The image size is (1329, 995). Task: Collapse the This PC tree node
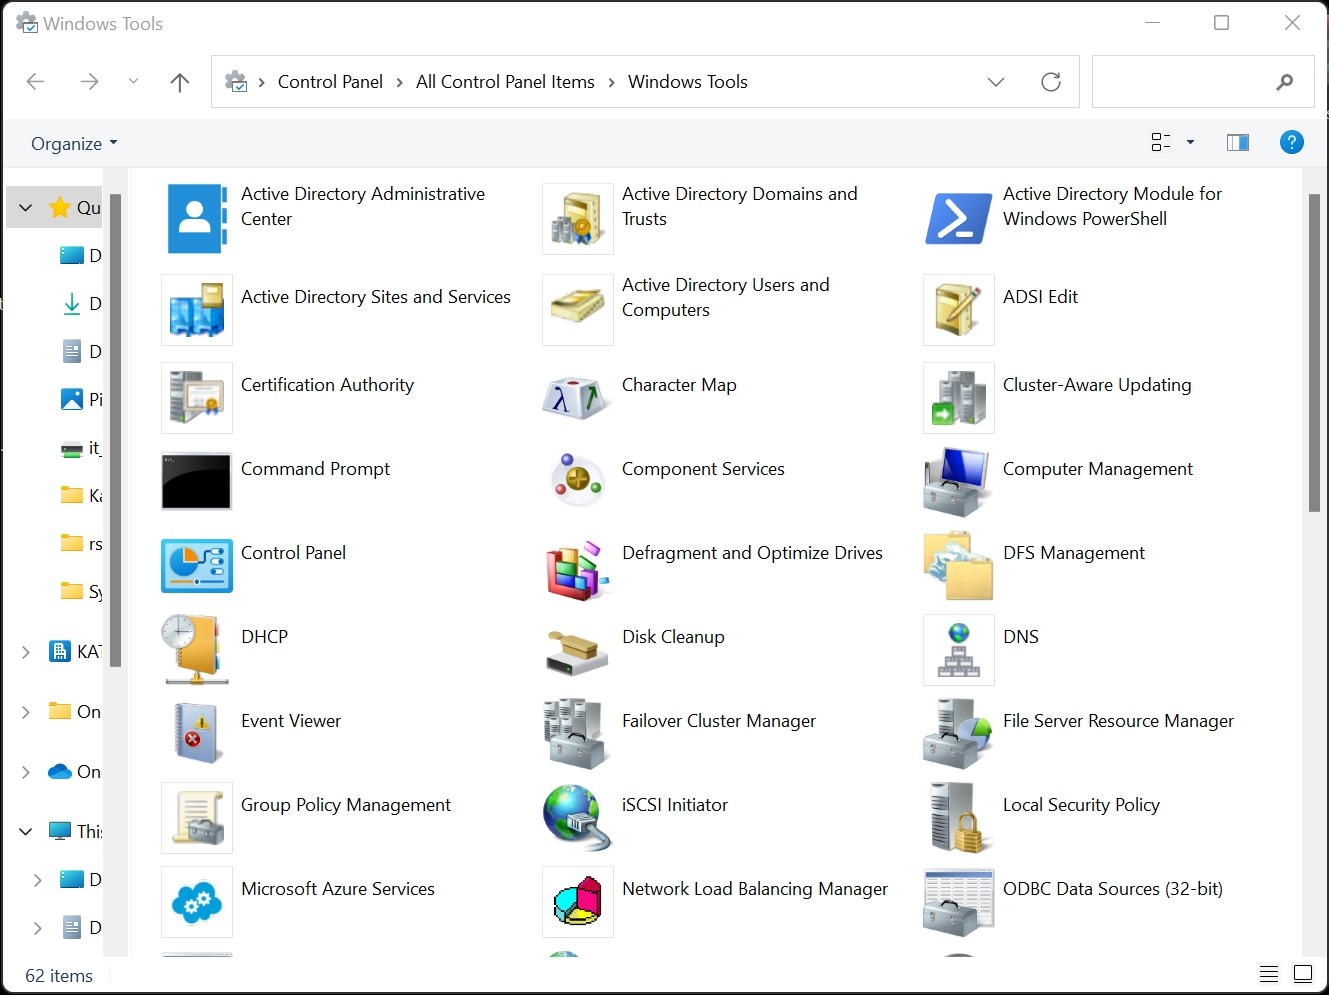[x=26, y=831]
